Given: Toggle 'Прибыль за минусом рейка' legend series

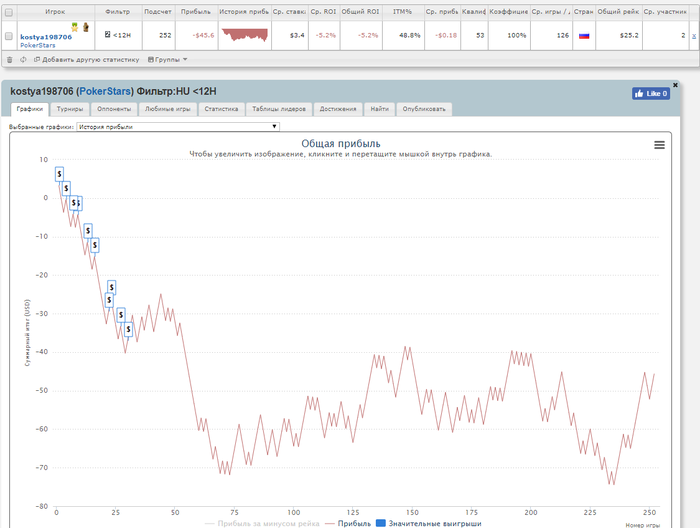Looking at the screenshot, I should 262,524.
